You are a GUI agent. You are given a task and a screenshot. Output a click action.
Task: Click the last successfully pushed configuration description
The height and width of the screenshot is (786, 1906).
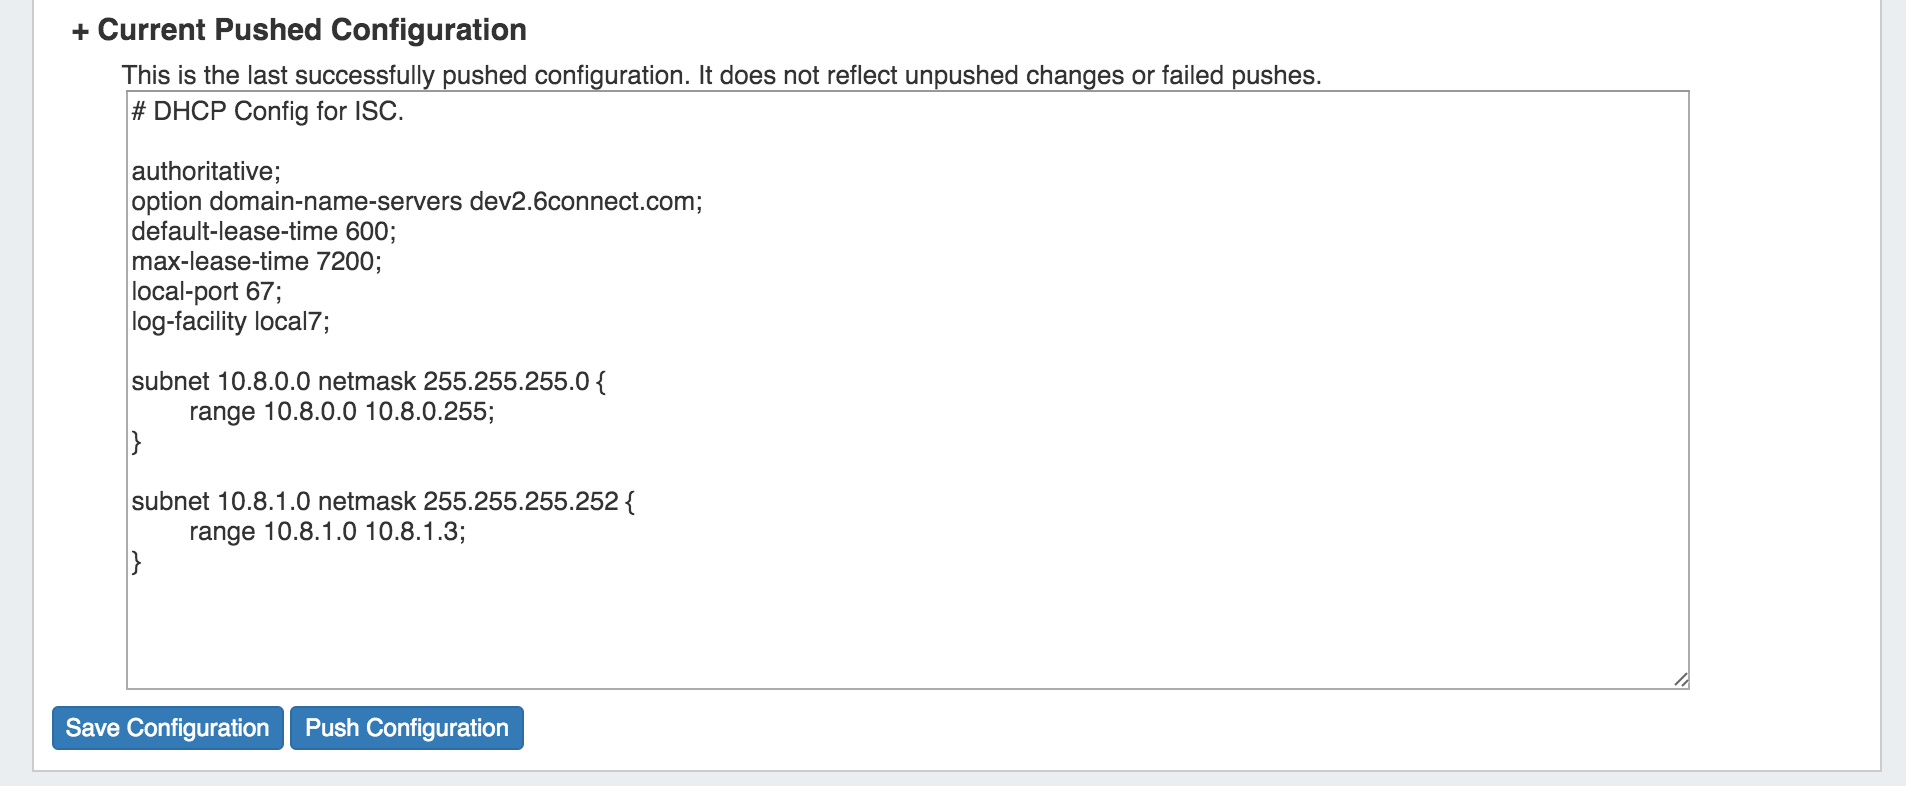(x=721, y=75)
